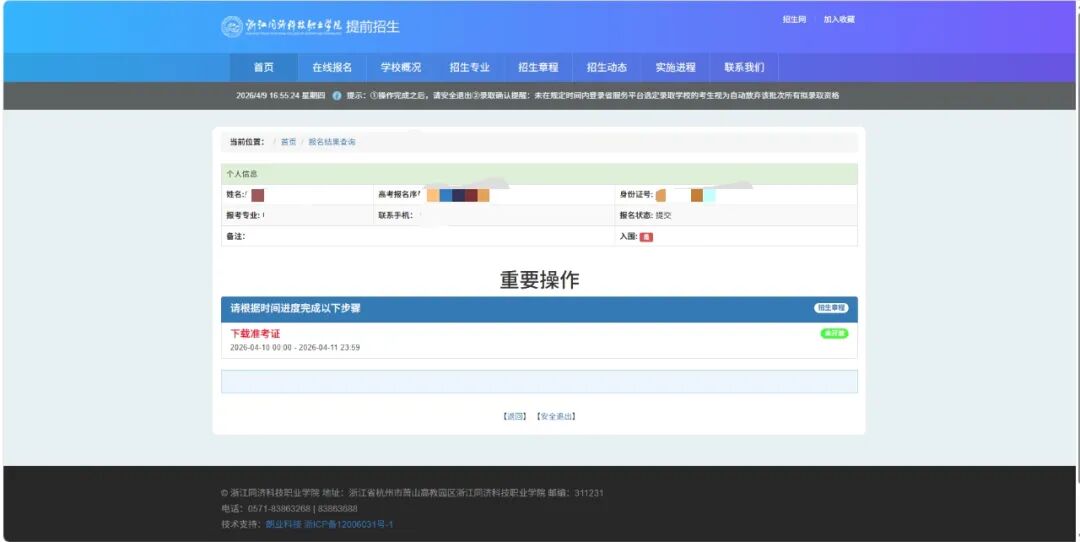Click the 加入收藏 link at top right
Screen dimensions: 1080x542
(839, 19)
